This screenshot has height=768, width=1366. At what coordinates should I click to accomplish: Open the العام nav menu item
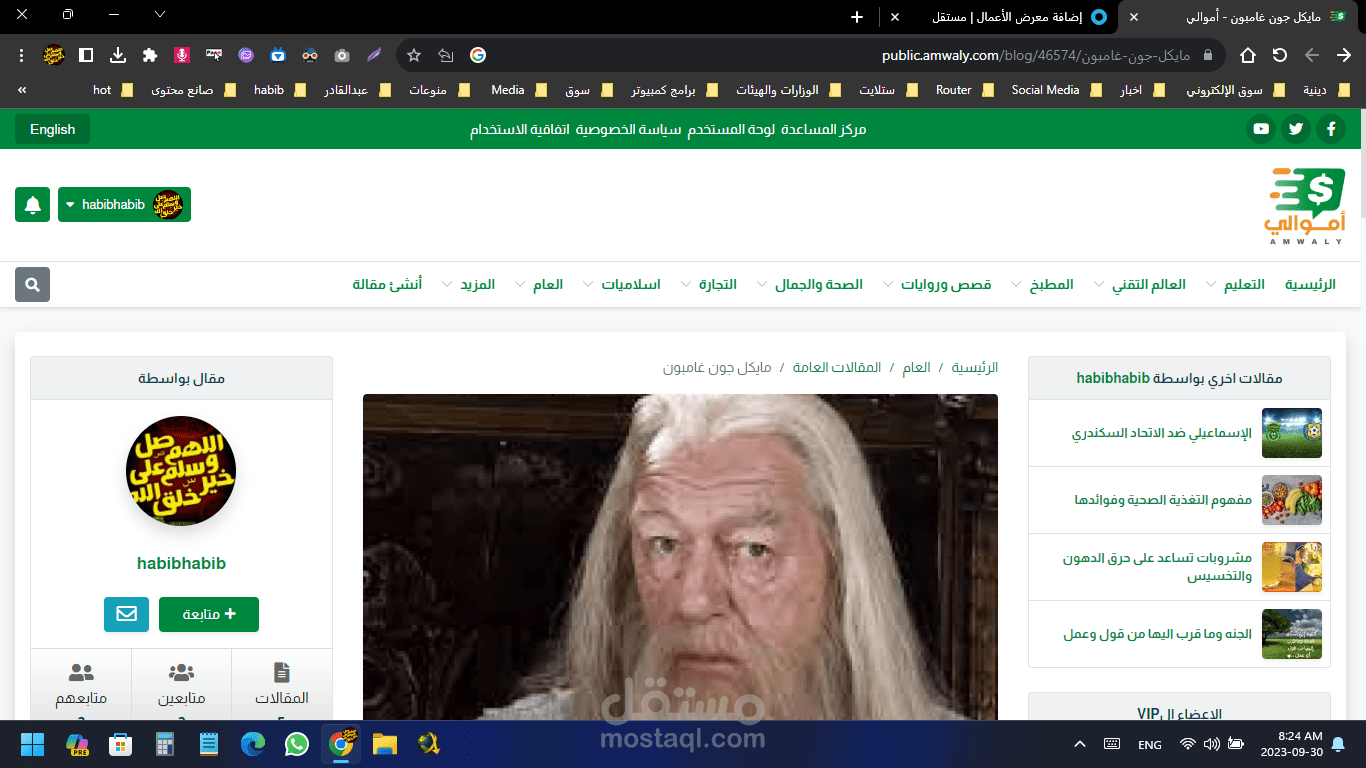coord(547,285)
